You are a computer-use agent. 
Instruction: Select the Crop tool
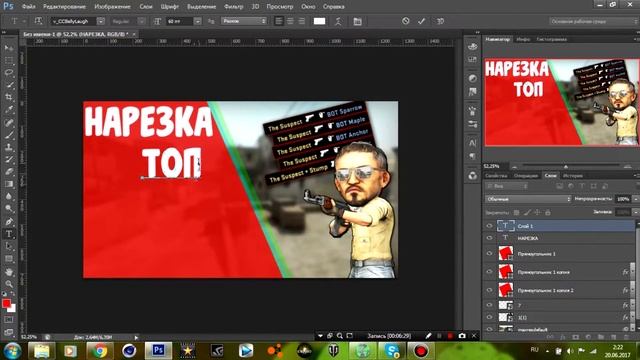[x=9, y=97]
